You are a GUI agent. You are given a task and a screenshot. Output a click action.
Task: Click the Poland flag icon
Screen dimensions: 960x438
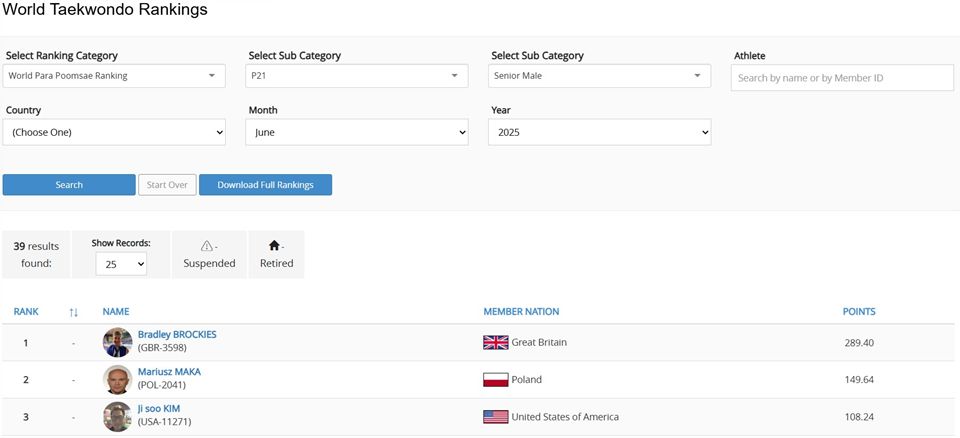click(496, 380)
